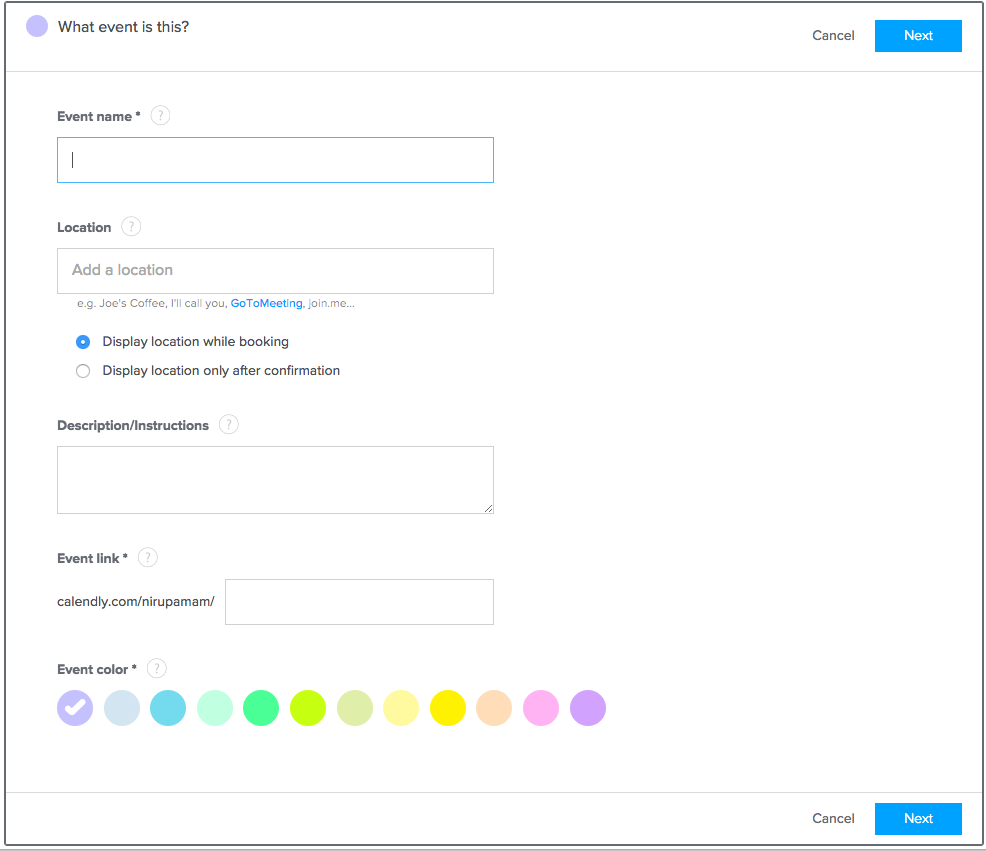Click the top Next button
The image size is (986, 851).
[x=918, y=36]
